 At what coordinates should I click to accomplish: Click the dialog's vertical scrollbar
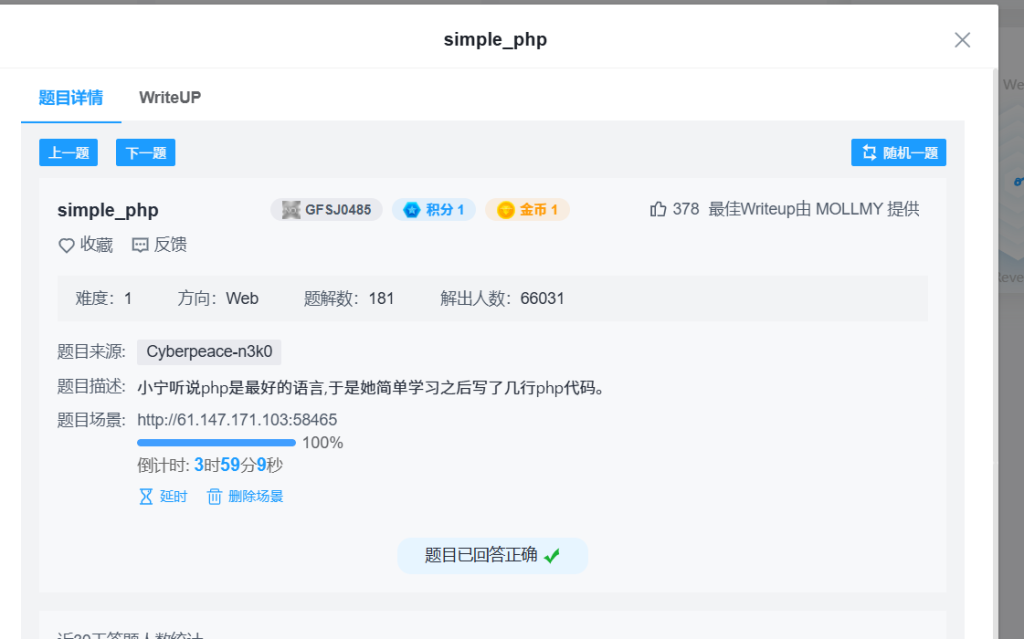(992, 300)
